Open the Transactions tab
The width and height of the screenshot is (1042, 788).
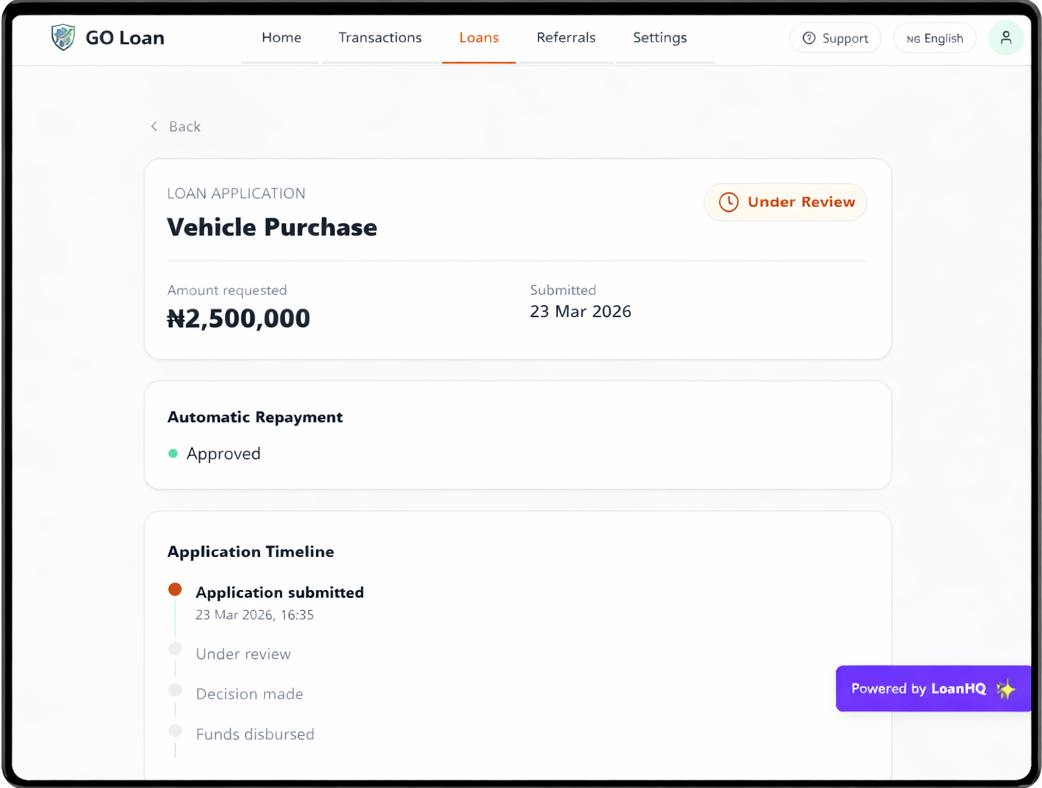[x=380, y=38]
